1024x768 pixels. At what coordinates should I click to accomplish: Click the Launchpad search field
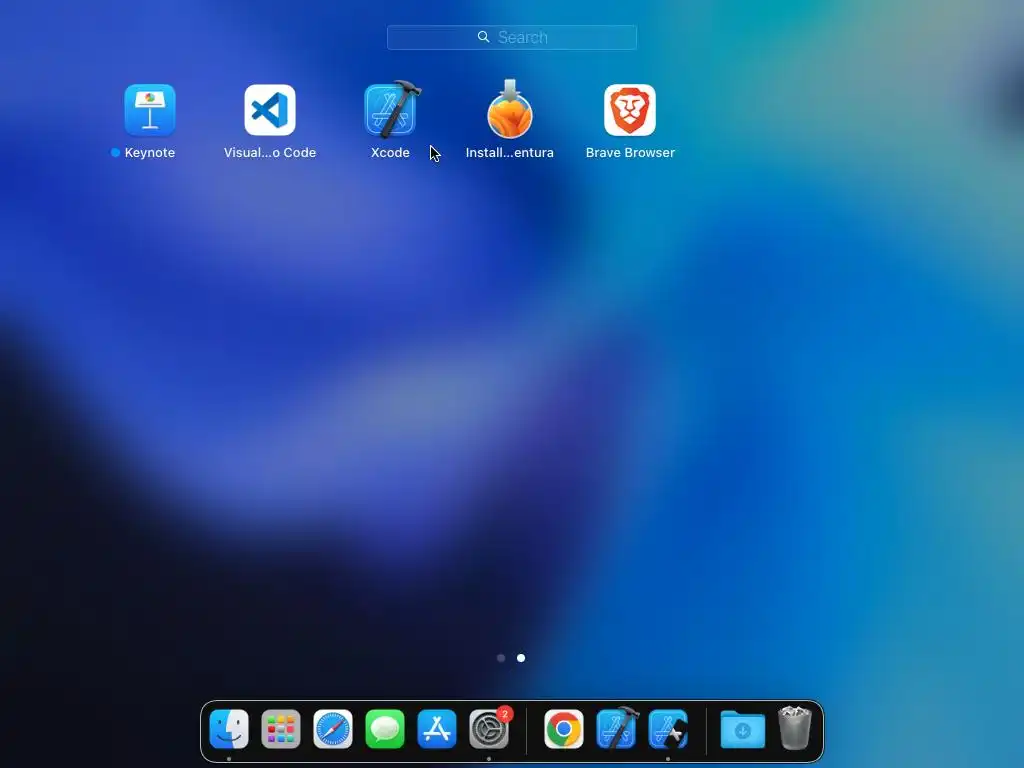click(512, 37)
